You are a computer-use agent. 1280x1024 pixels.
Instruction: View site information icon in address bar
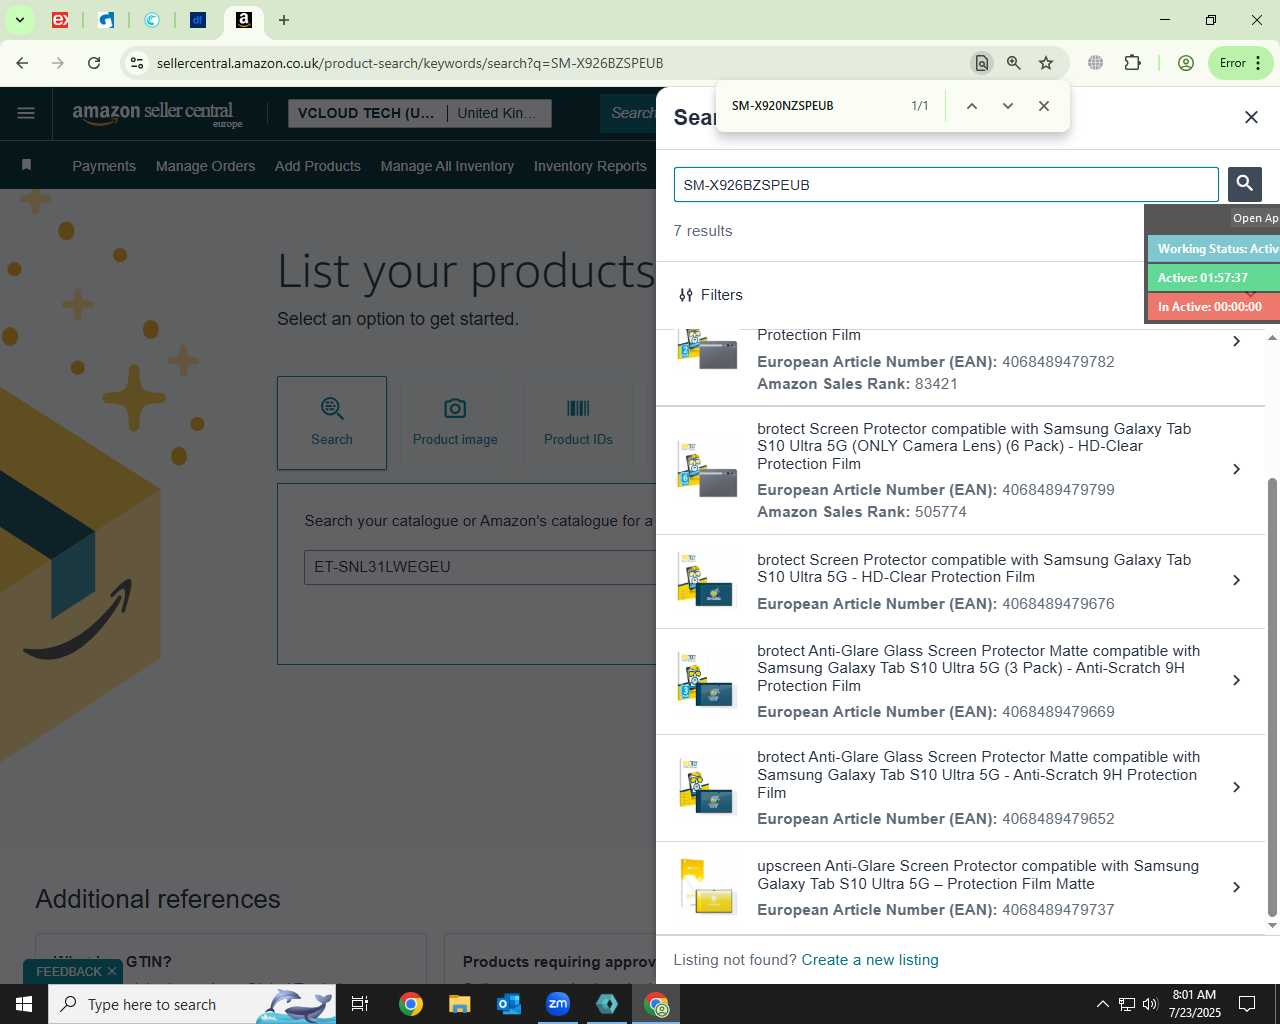tap(137, 63)
